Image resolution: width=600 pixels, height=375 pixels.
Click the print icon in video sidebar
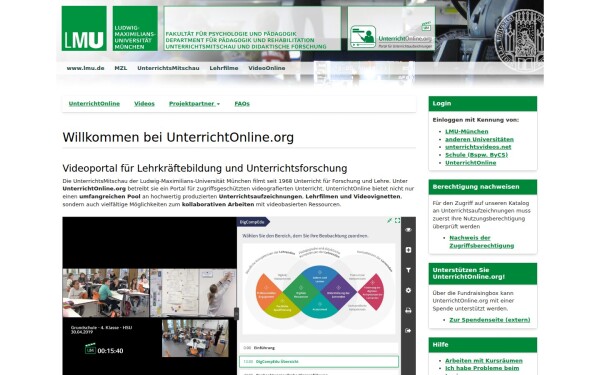pos(408,310)
